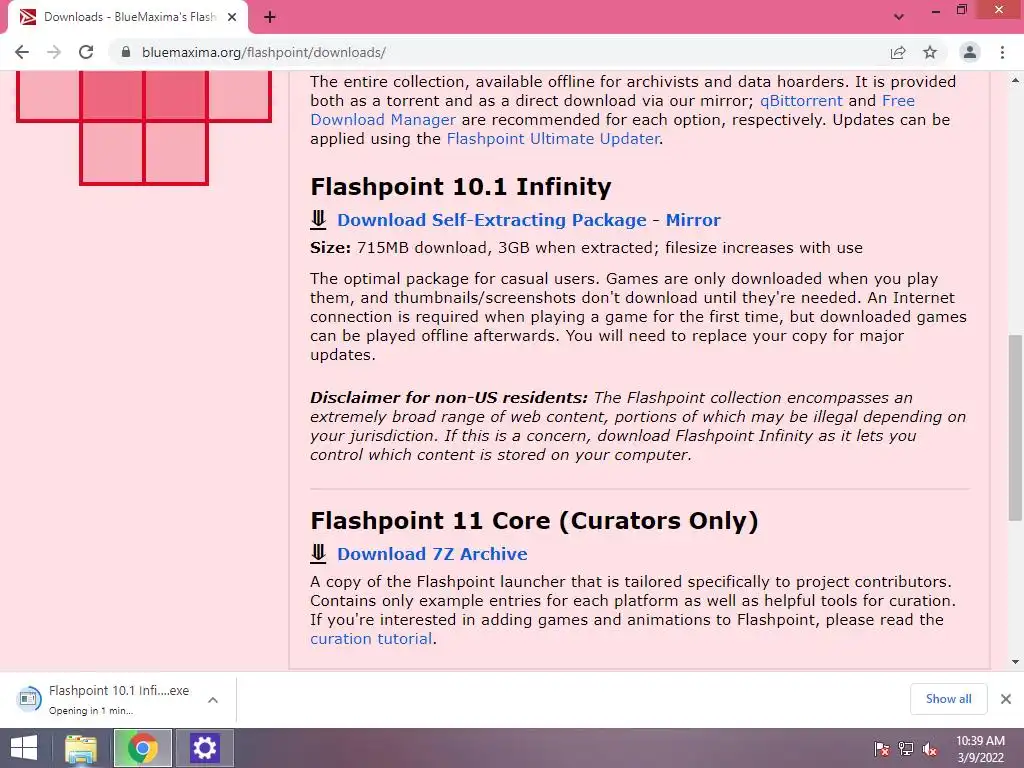Go back to the previous page

tap(22, 52)
